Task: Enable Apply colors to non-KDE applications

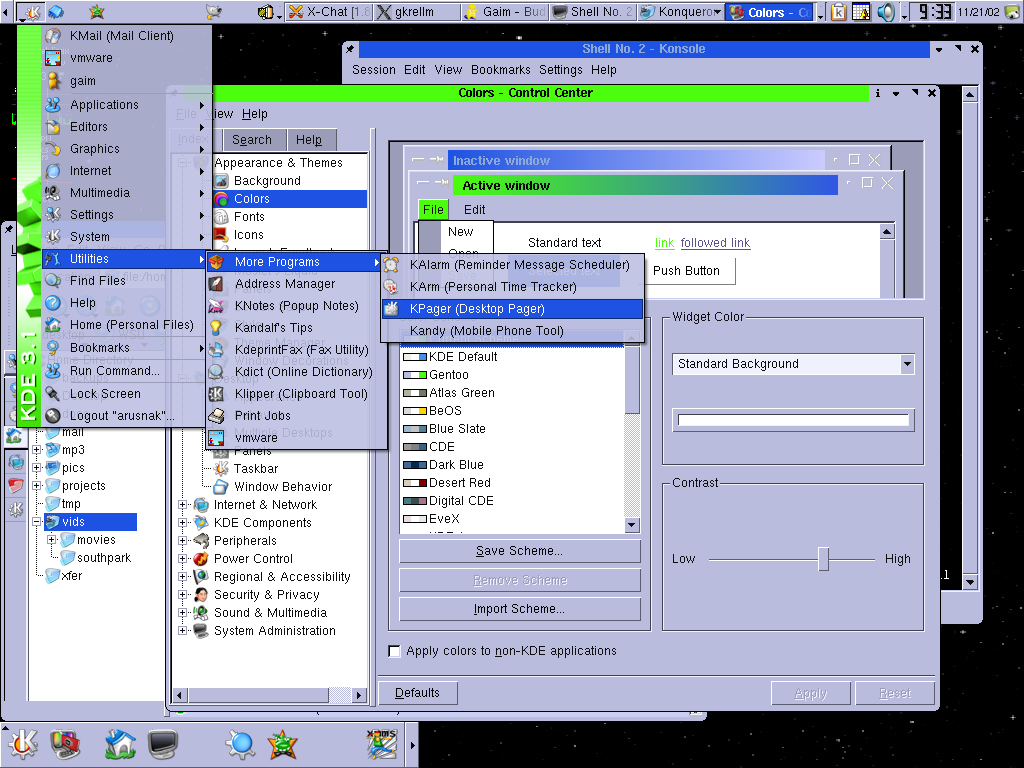Action: pos(394,651)
